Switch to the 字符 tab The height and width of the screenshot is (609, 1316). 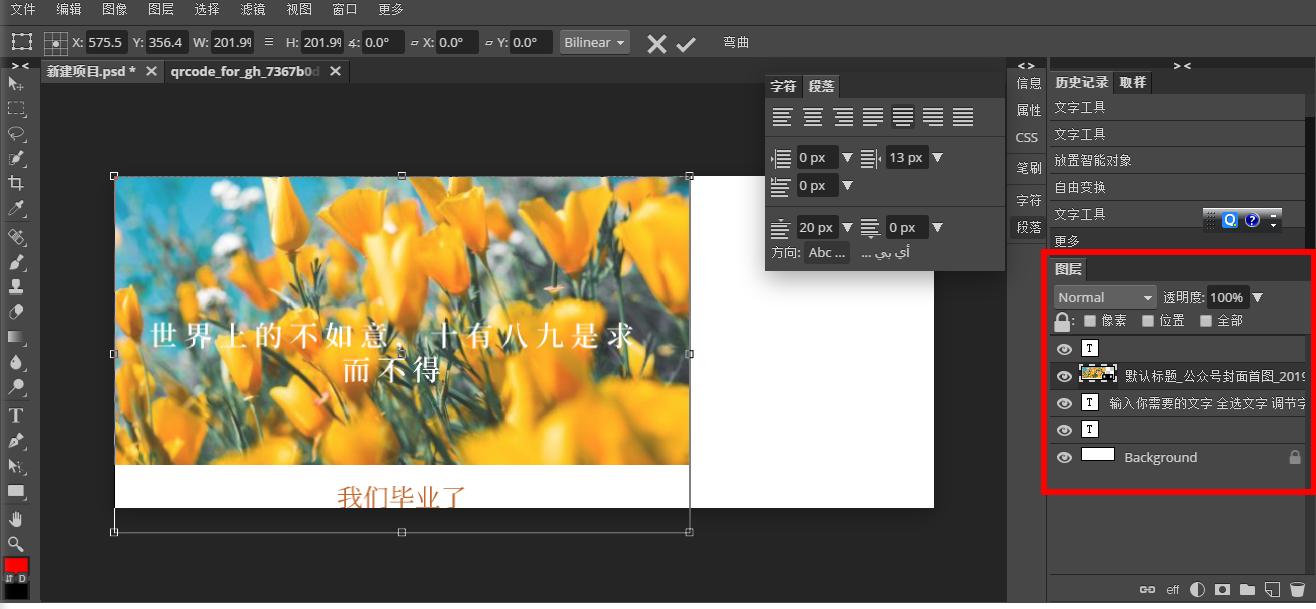click(783, 87)
